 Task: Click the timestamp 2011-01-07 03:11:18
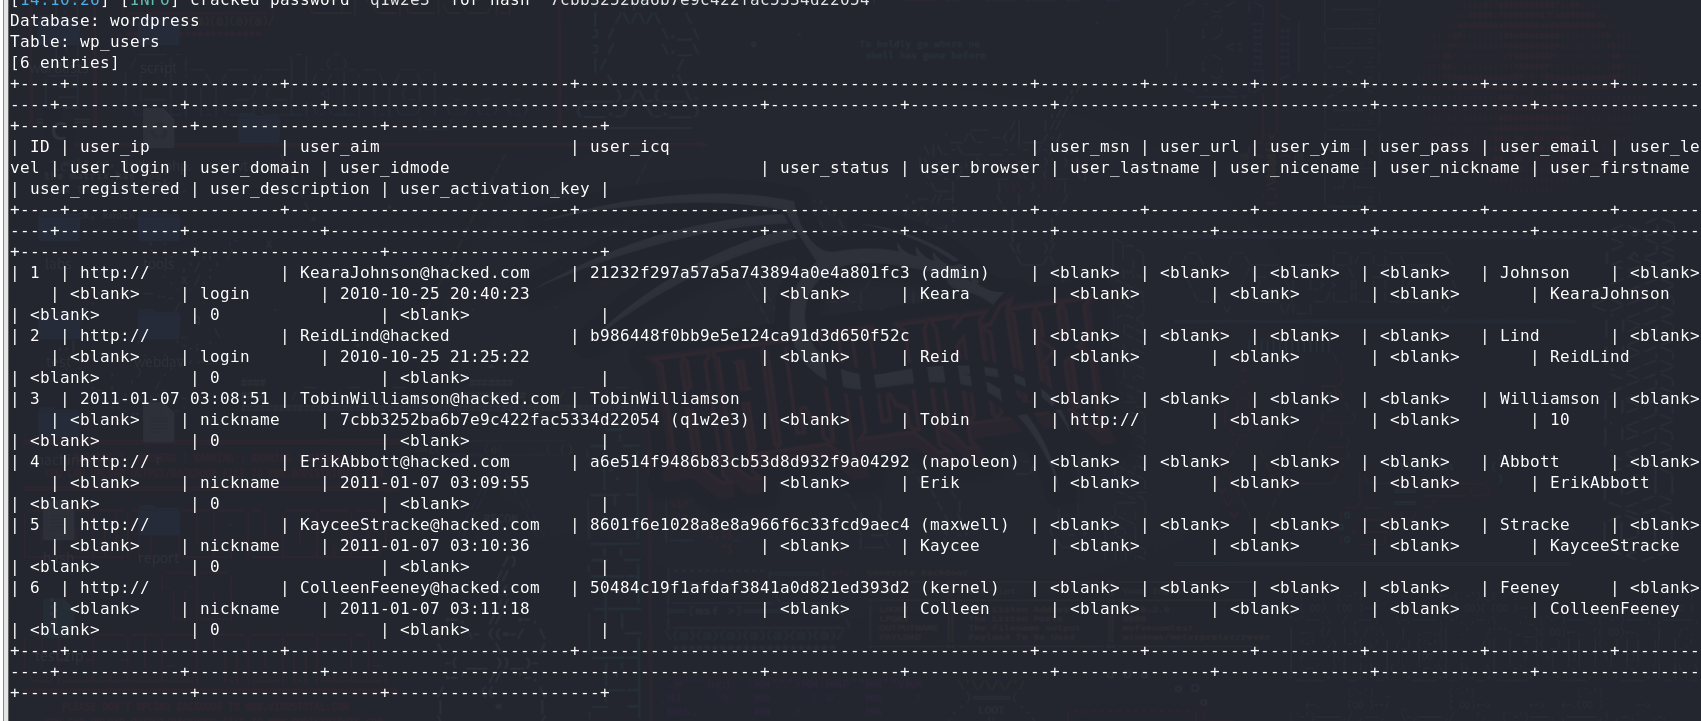[434, 609]
